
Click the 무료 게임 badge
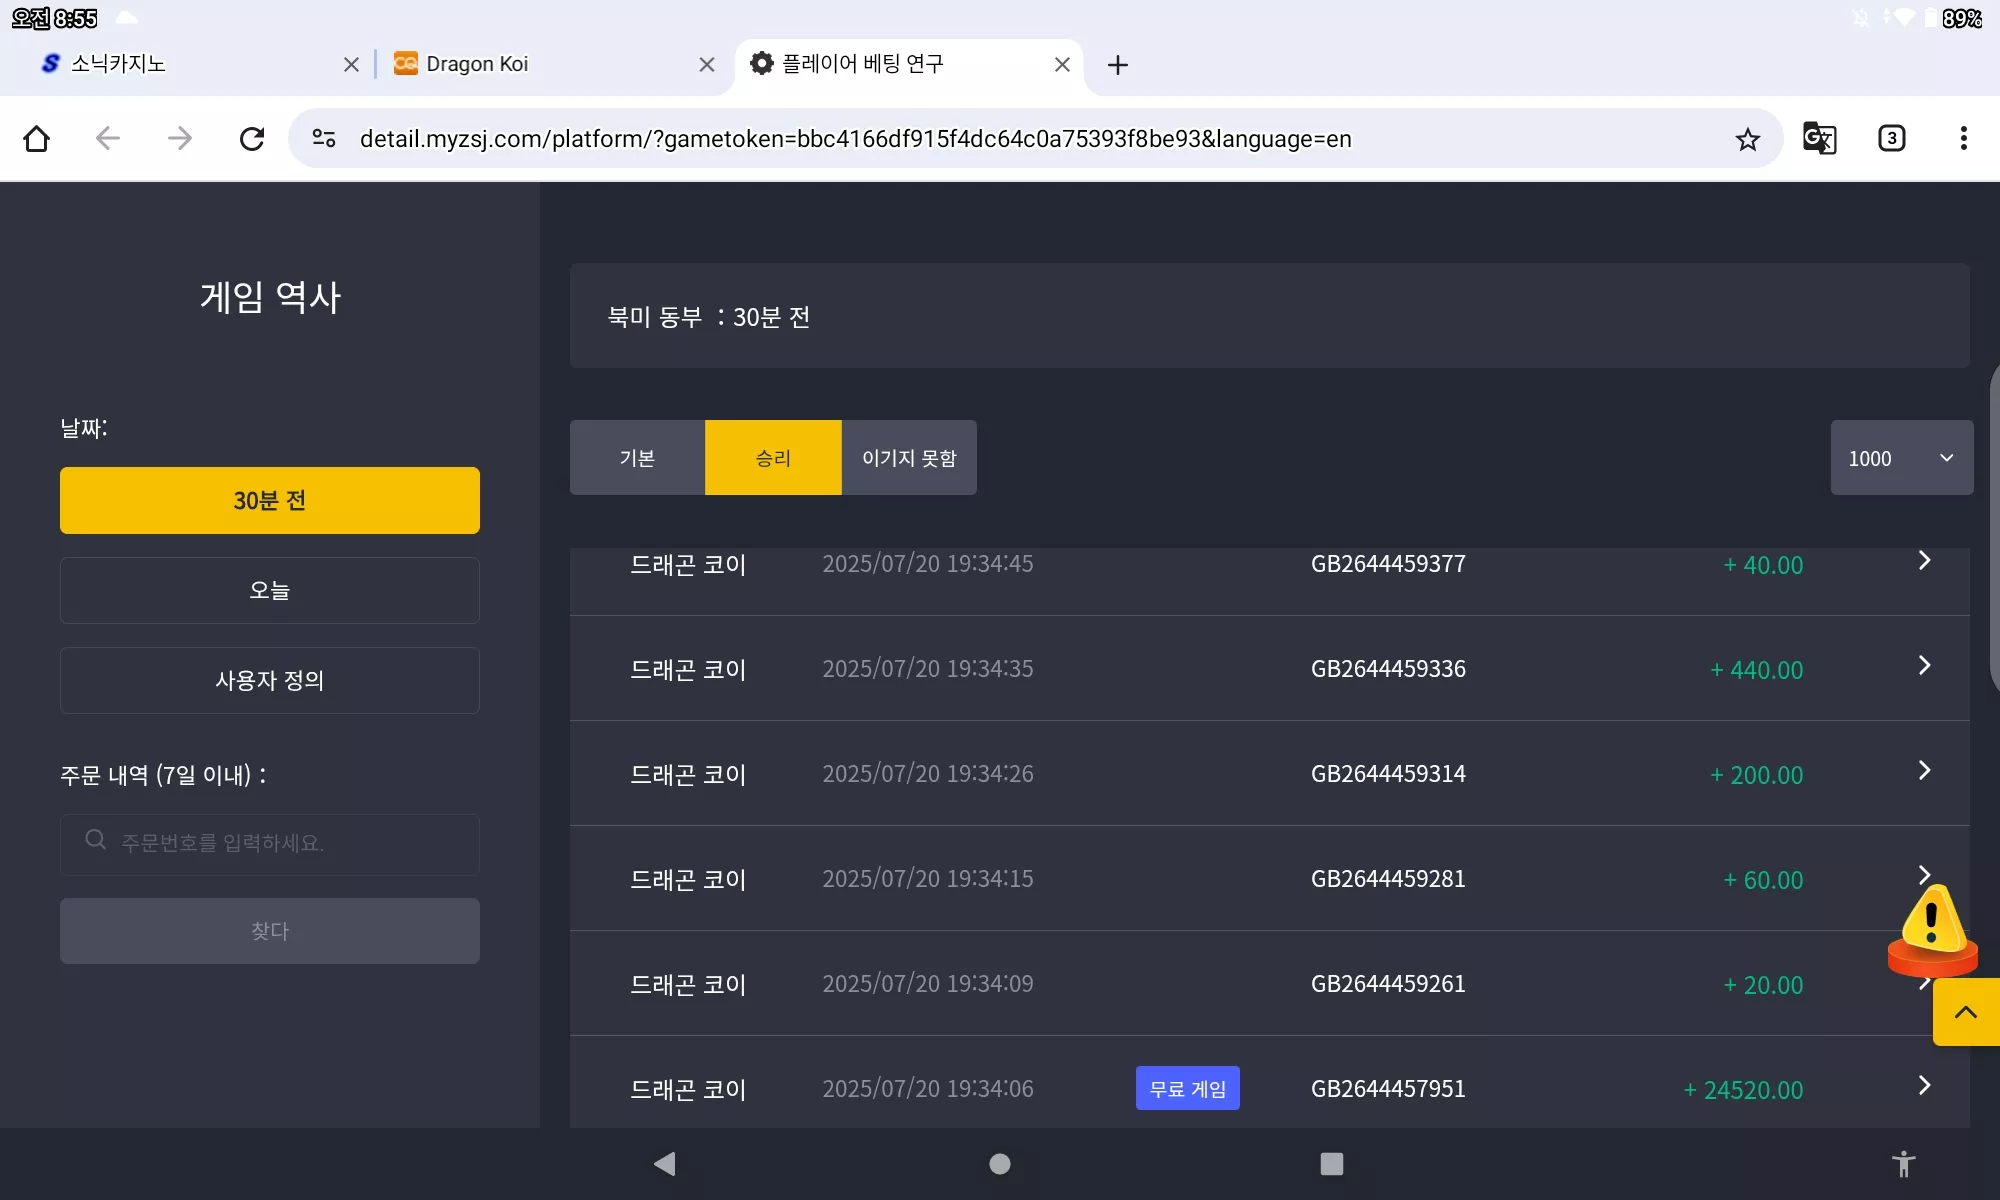point(1187,1088)
